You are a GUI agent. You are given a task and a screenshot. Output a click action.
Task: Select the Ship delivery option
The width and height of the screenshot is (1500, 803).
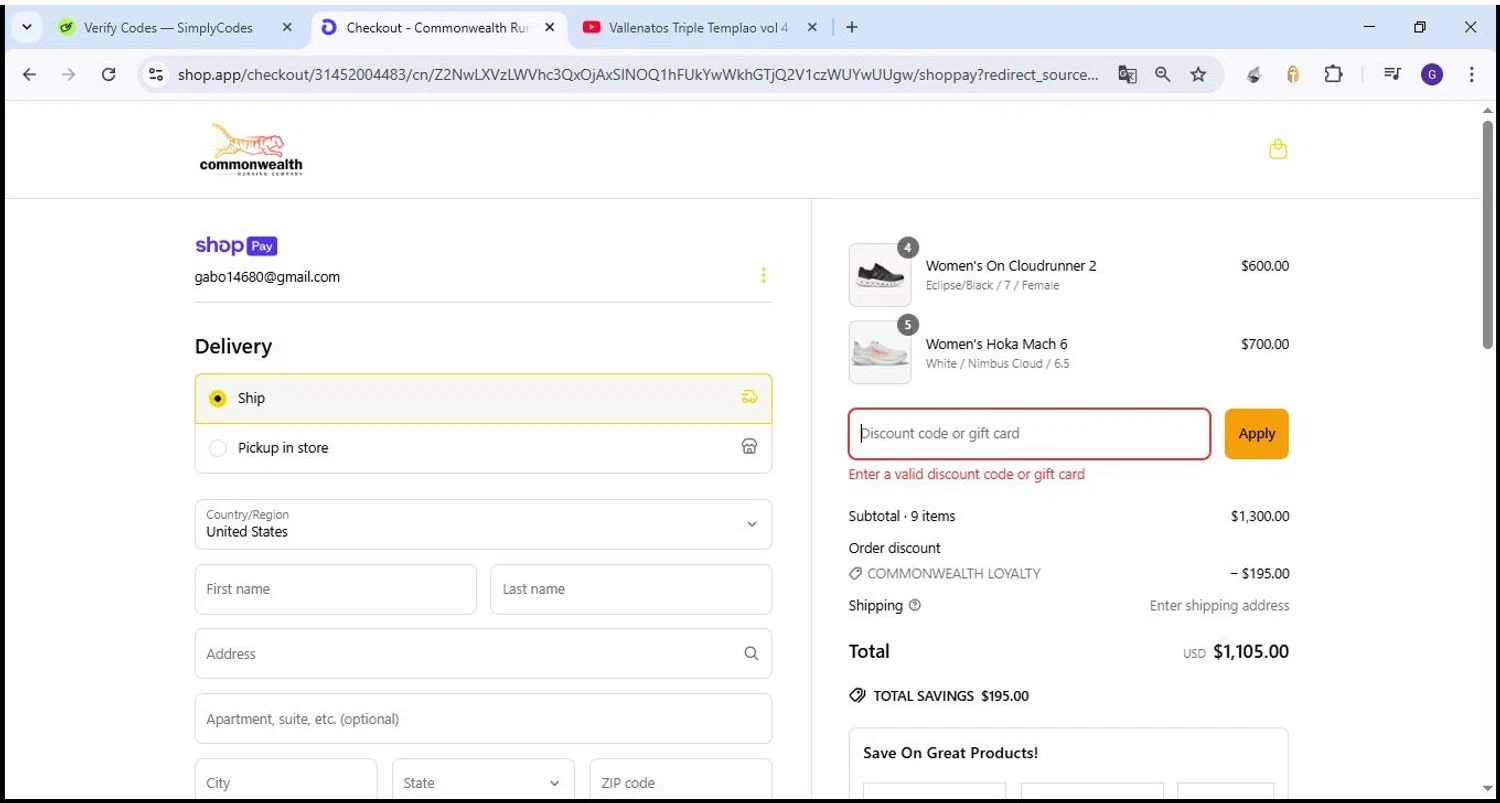(x=483, y=398)
